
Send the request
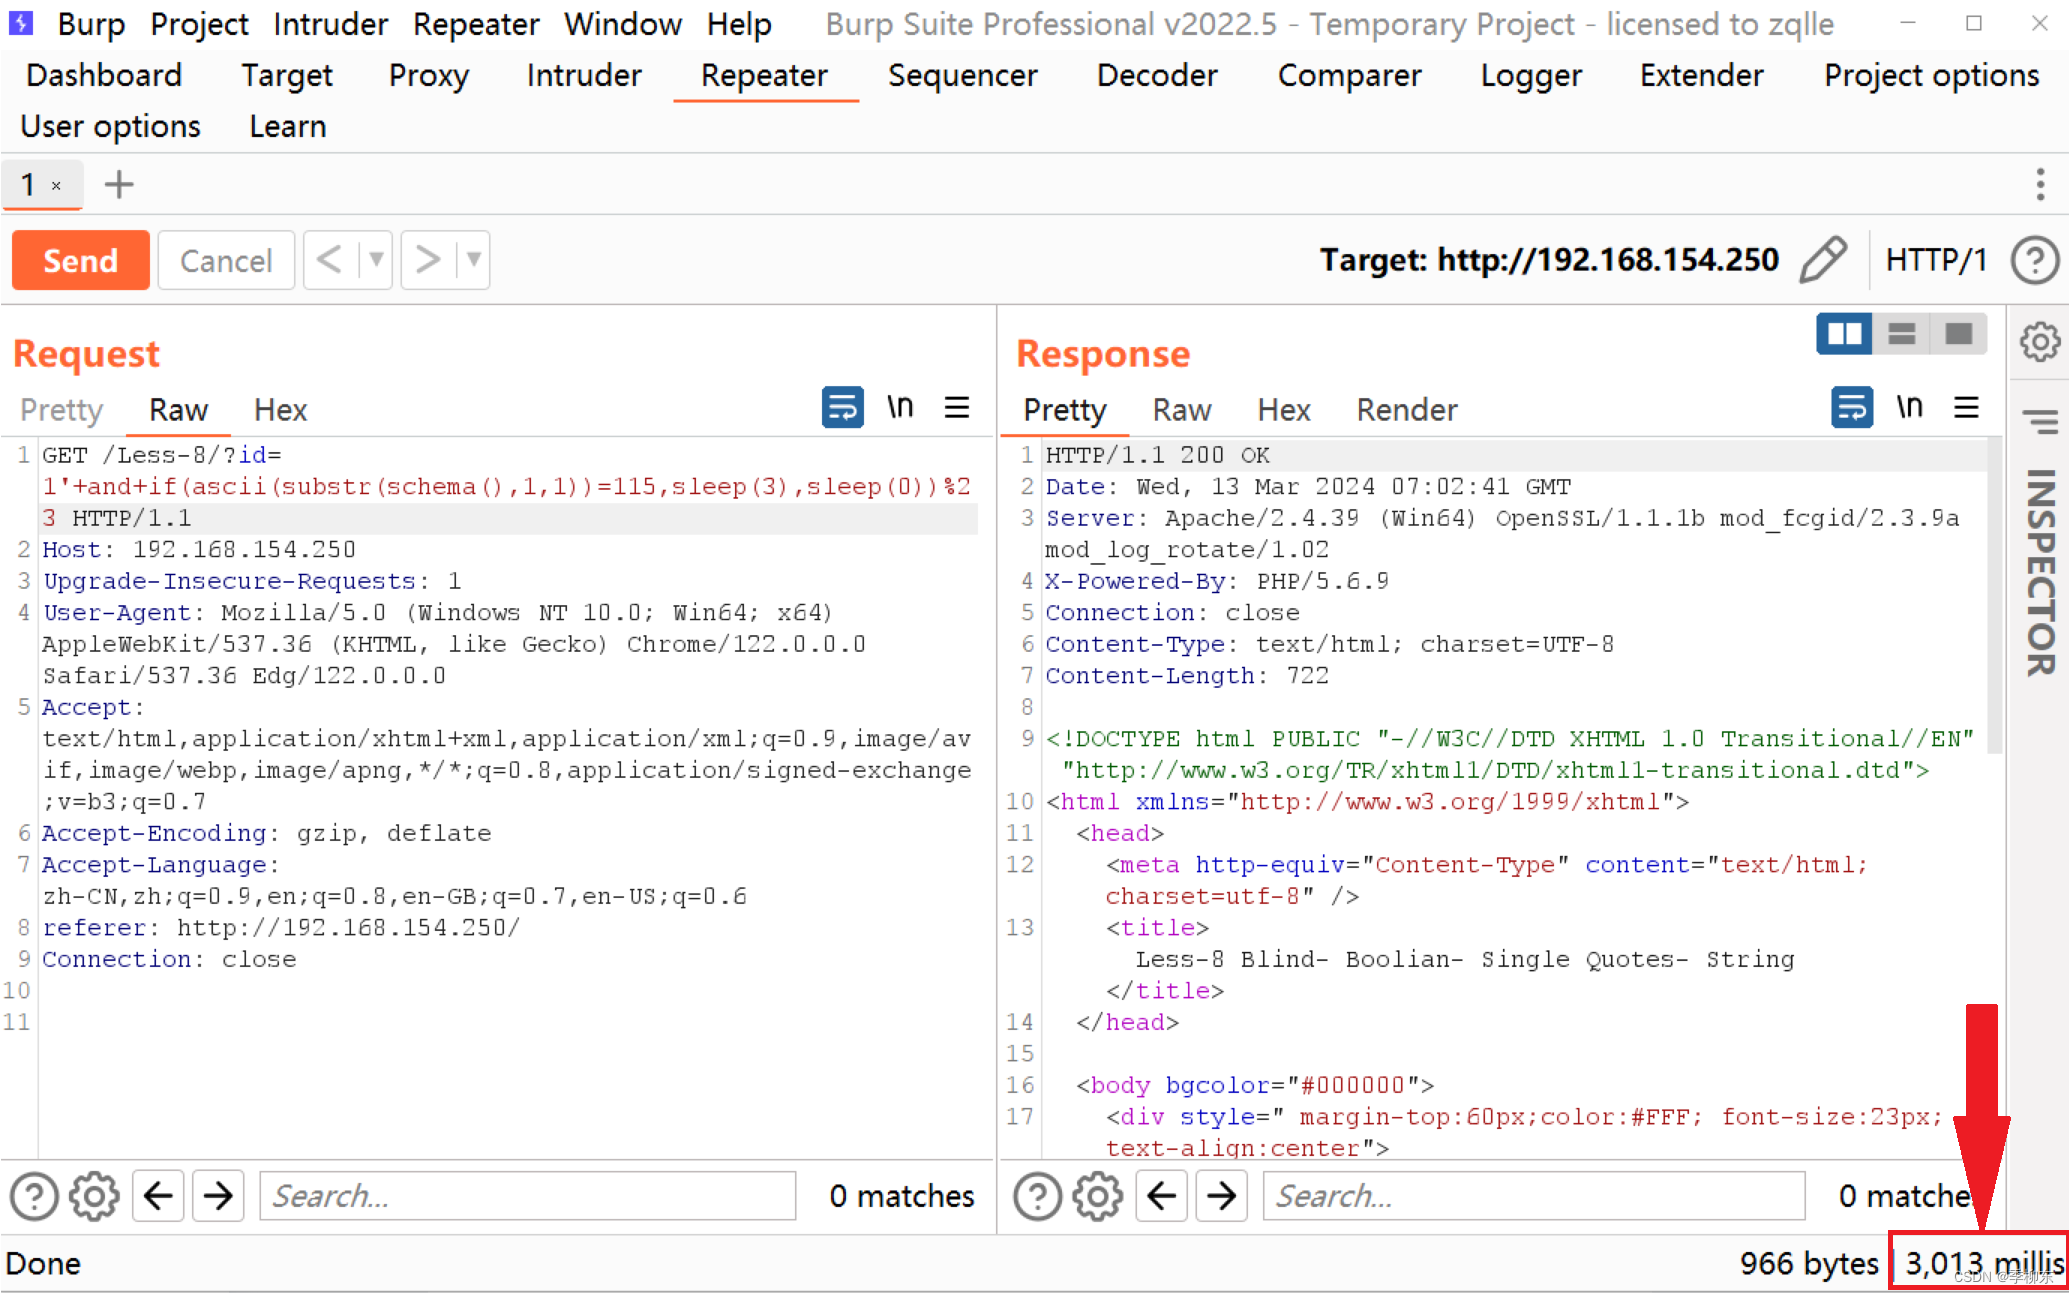[x=81, y=260]
